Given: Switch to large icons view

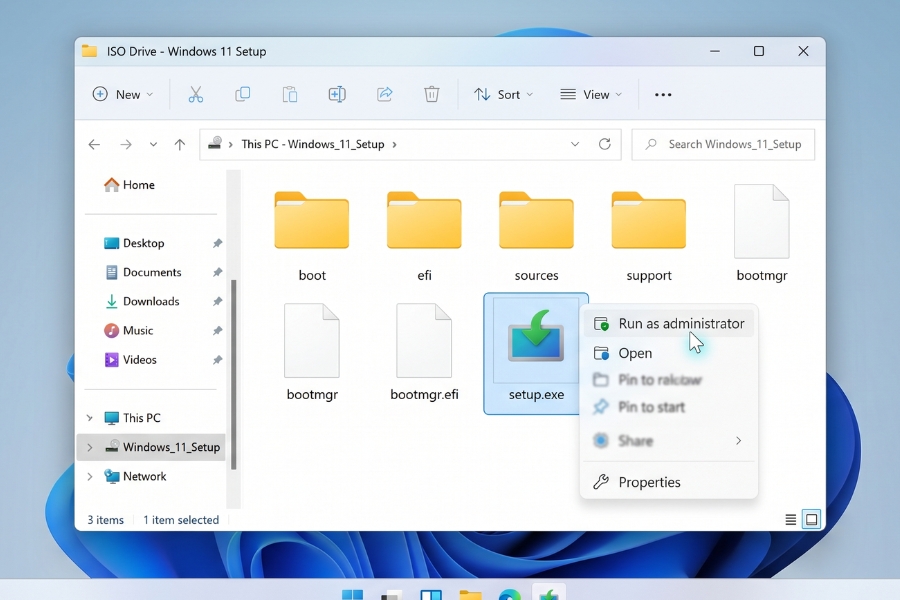Looking at the screenshot, I should point(811,520).
